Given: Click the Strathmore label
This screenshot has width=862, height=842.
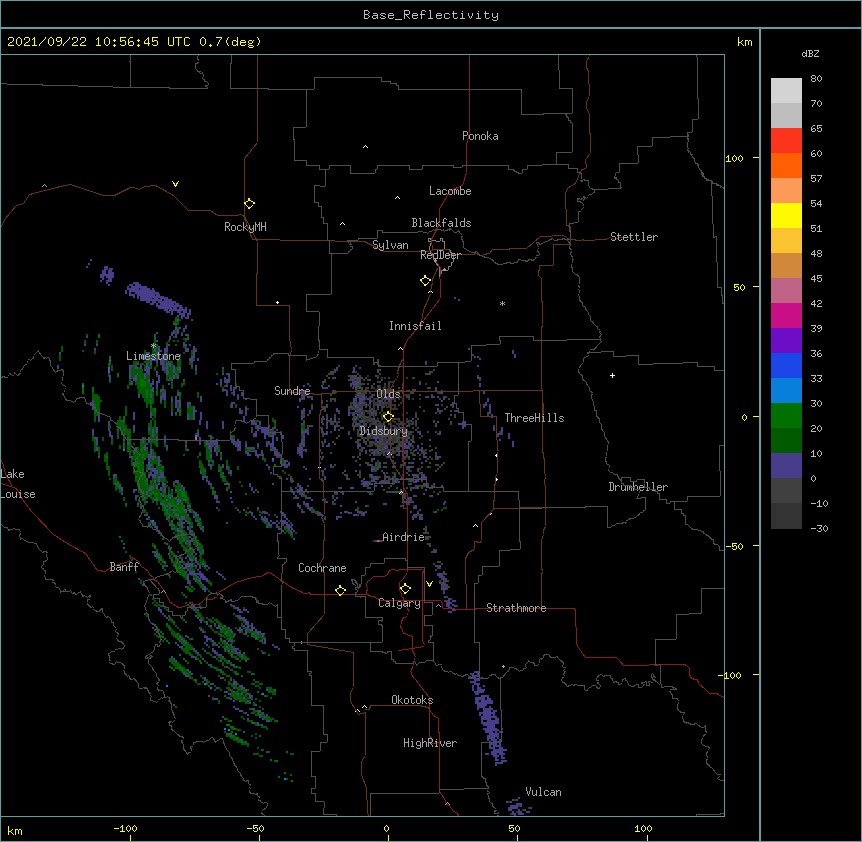Looking at the screenshot, I should [x=516, y=608].
